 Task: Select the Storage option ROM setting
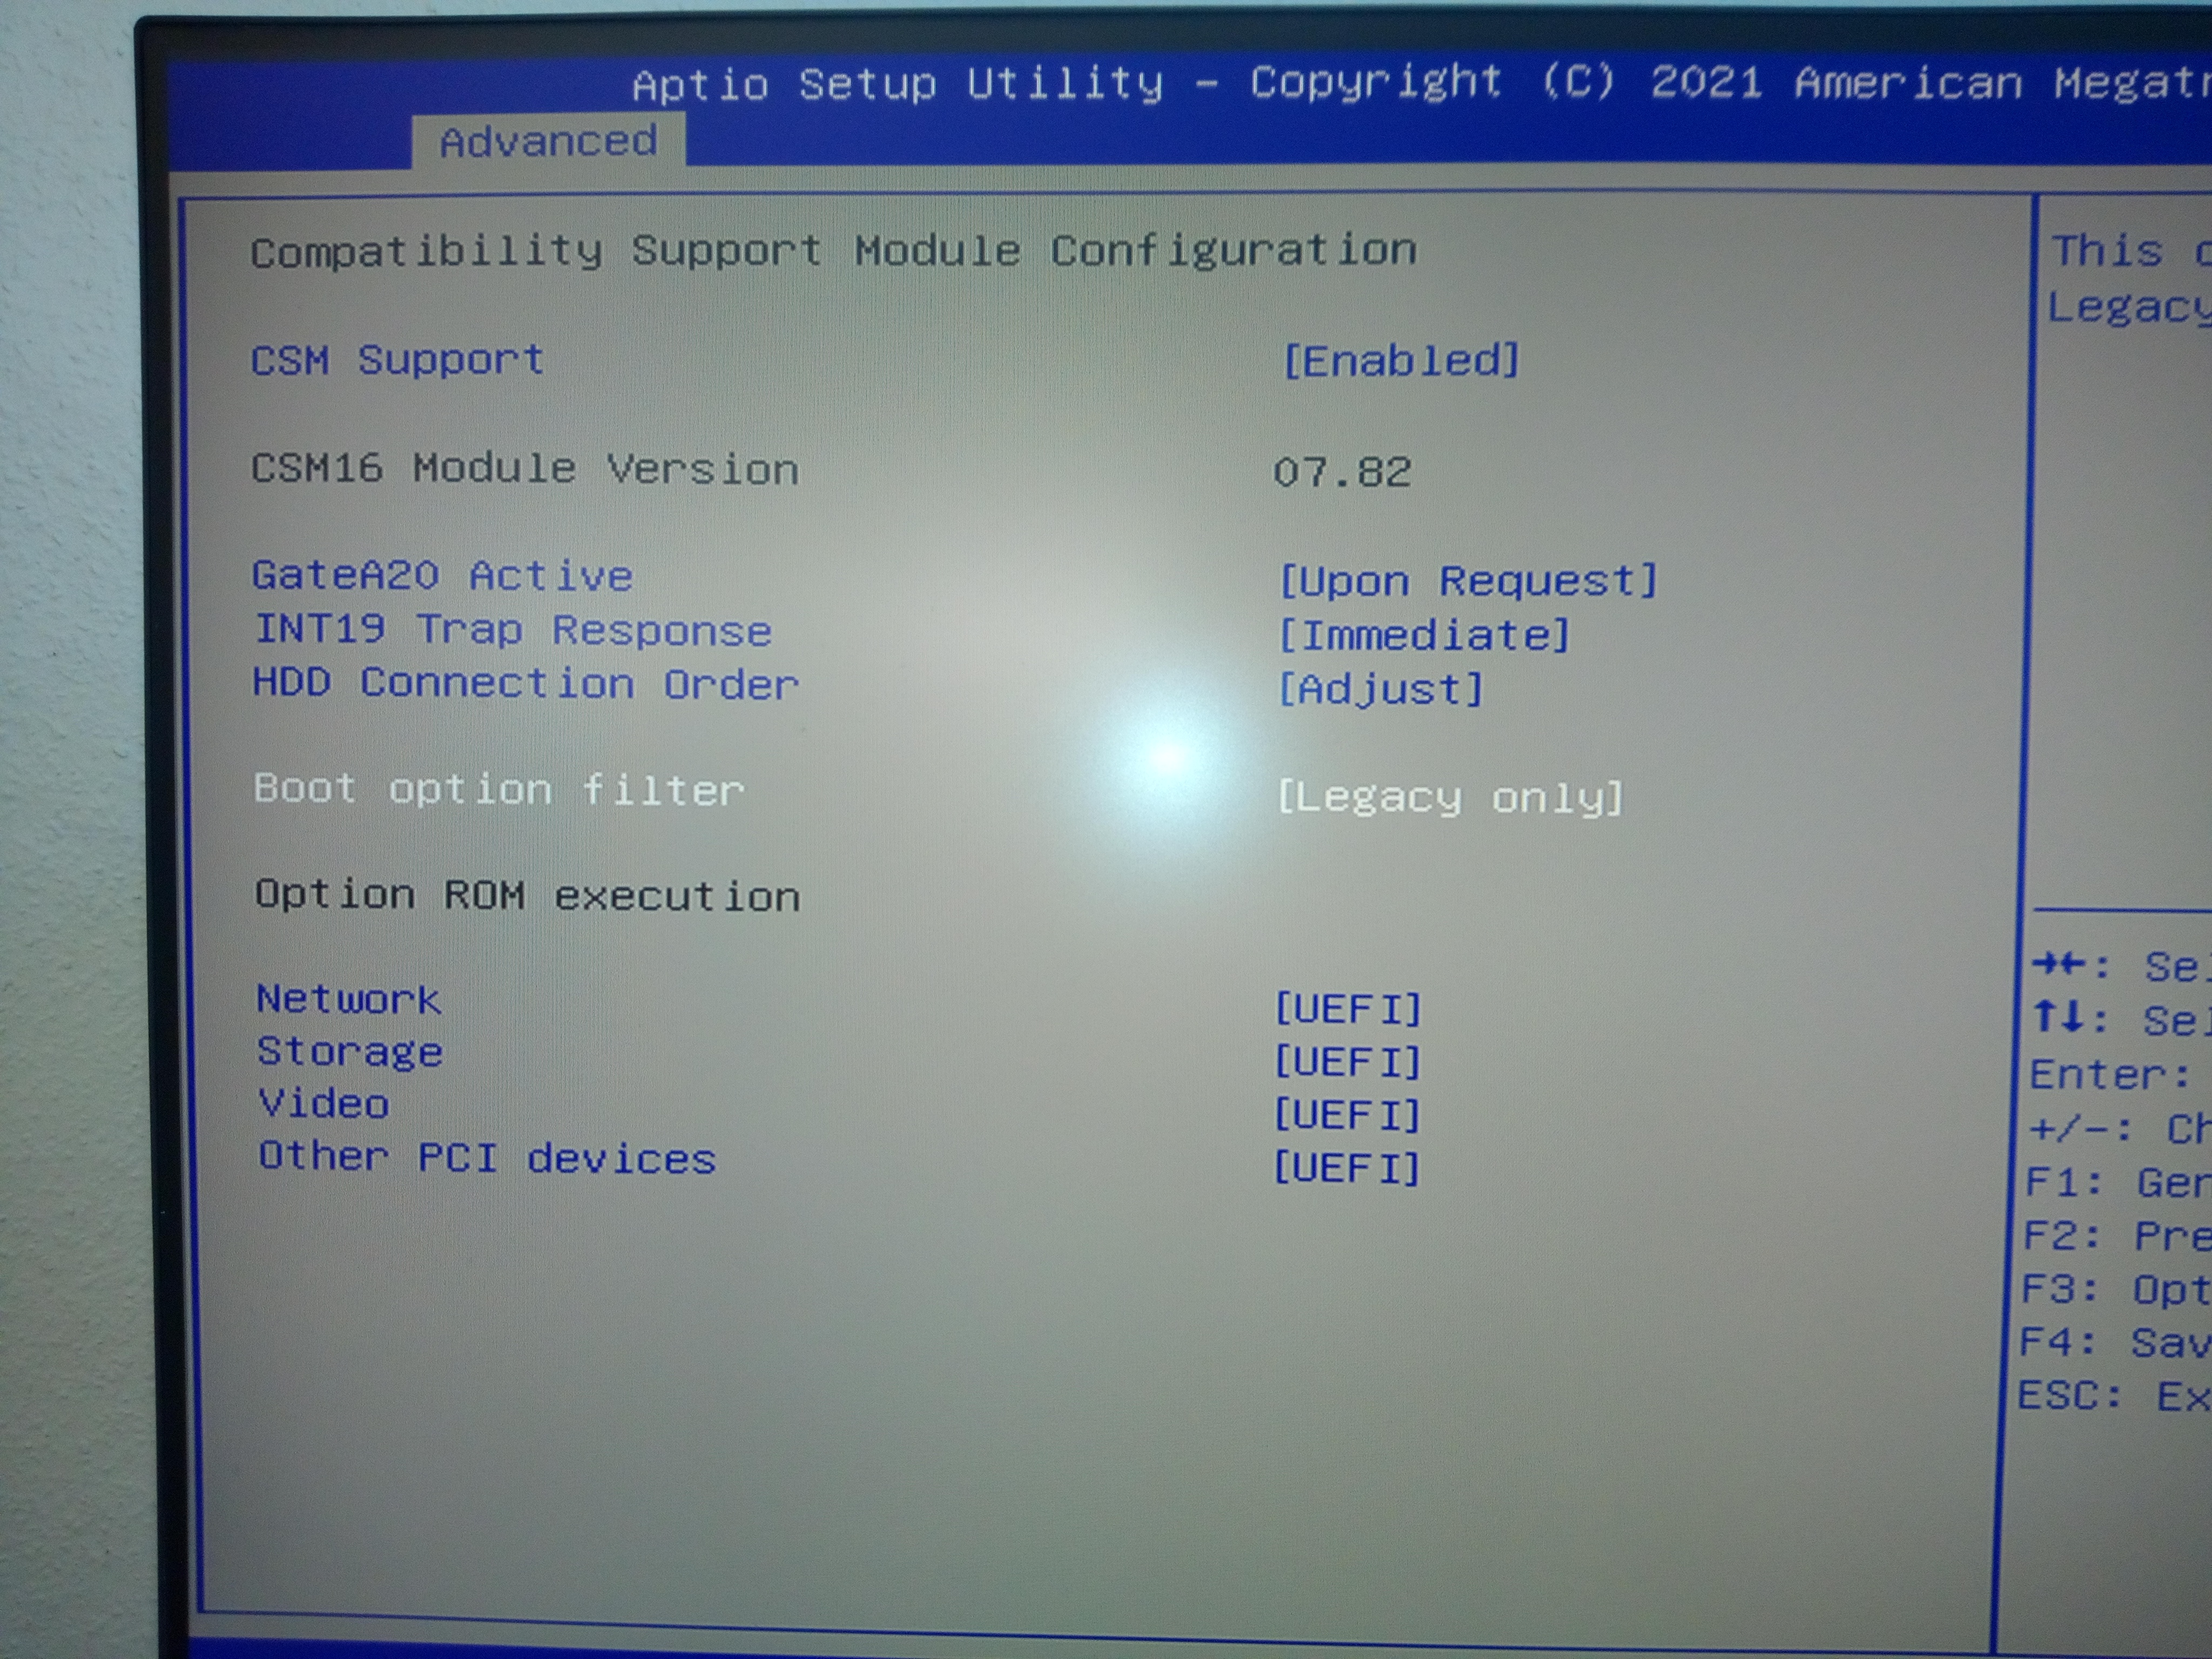[349, 1052]
